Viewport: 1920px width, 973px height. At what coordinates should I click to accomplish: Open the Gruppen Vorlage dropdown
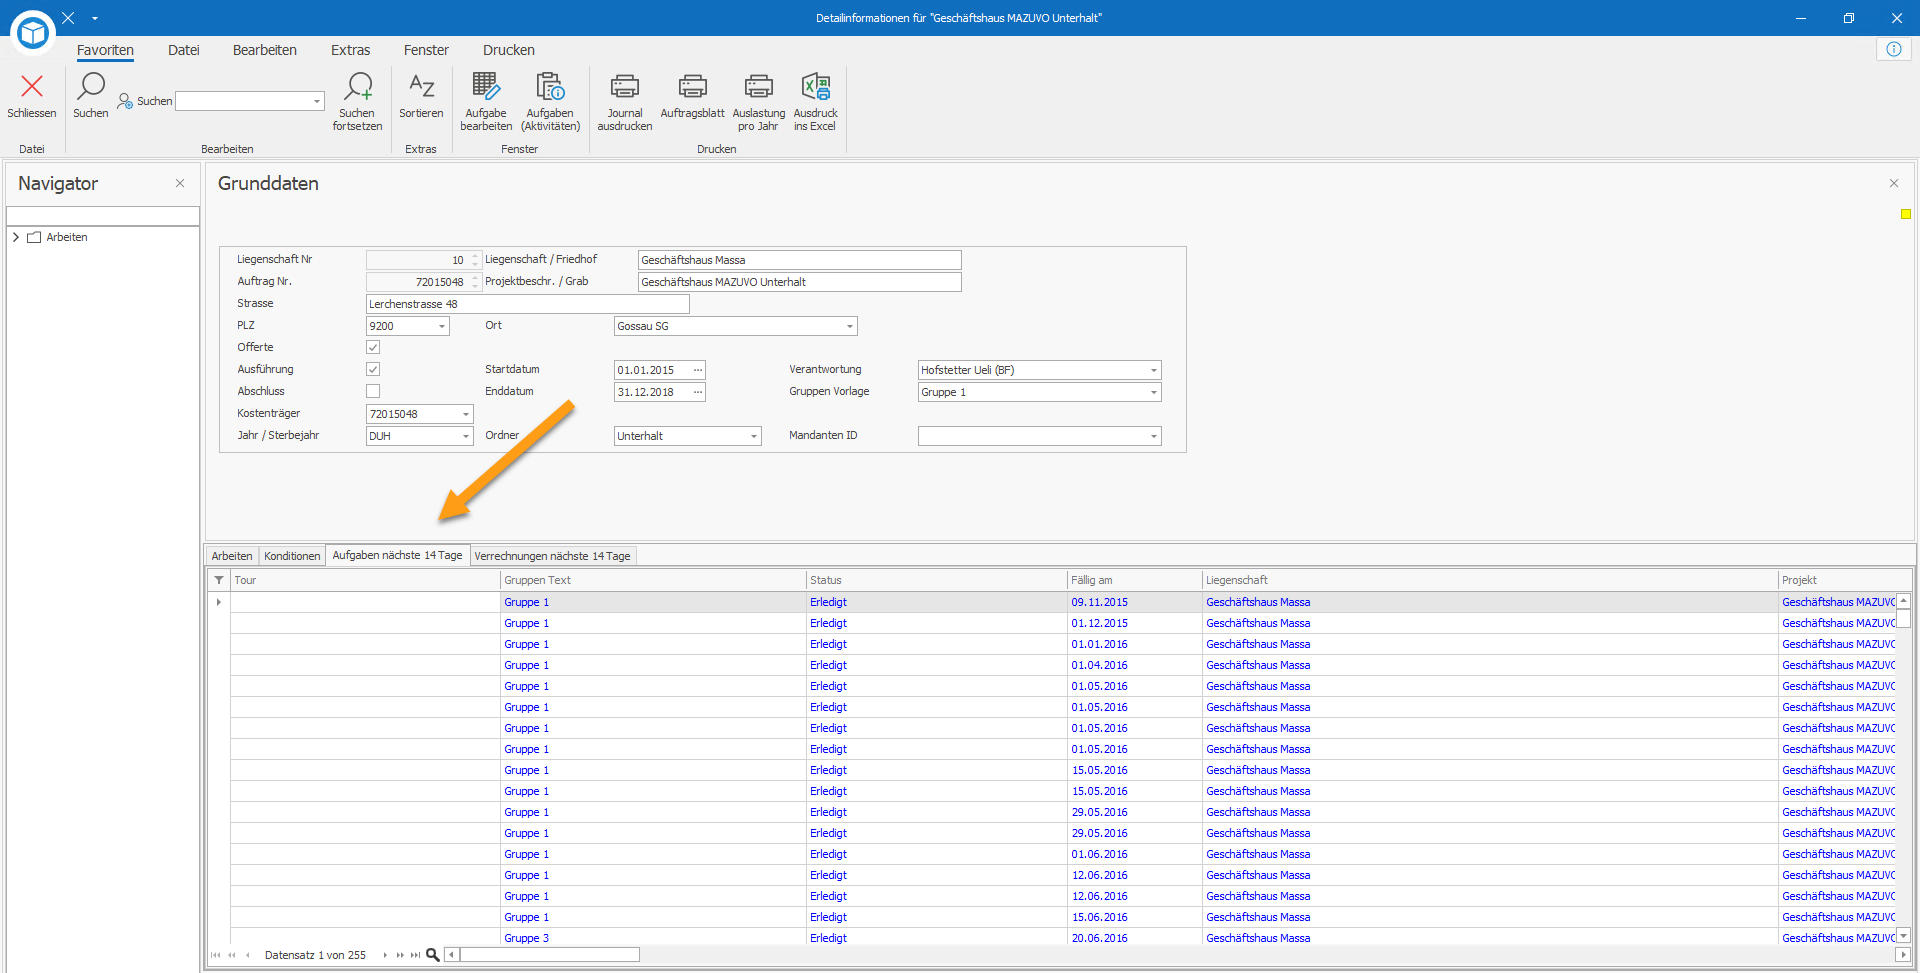[x=1154, y=392]
